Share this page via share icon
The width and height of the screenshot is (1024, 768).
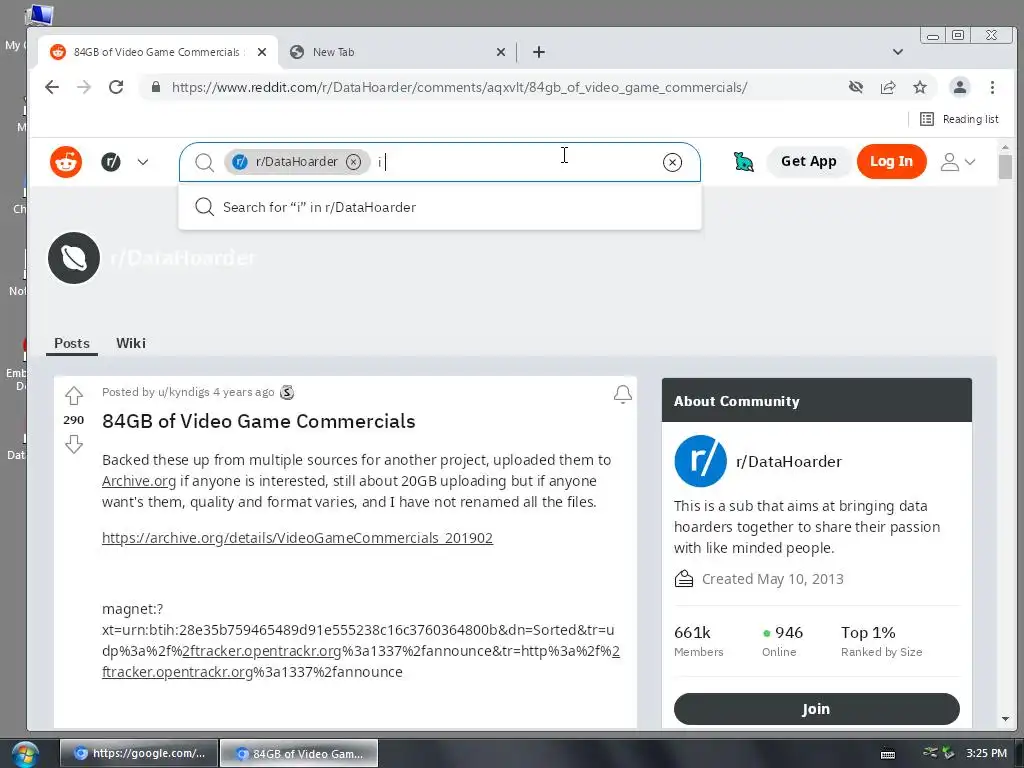(888, 87)
